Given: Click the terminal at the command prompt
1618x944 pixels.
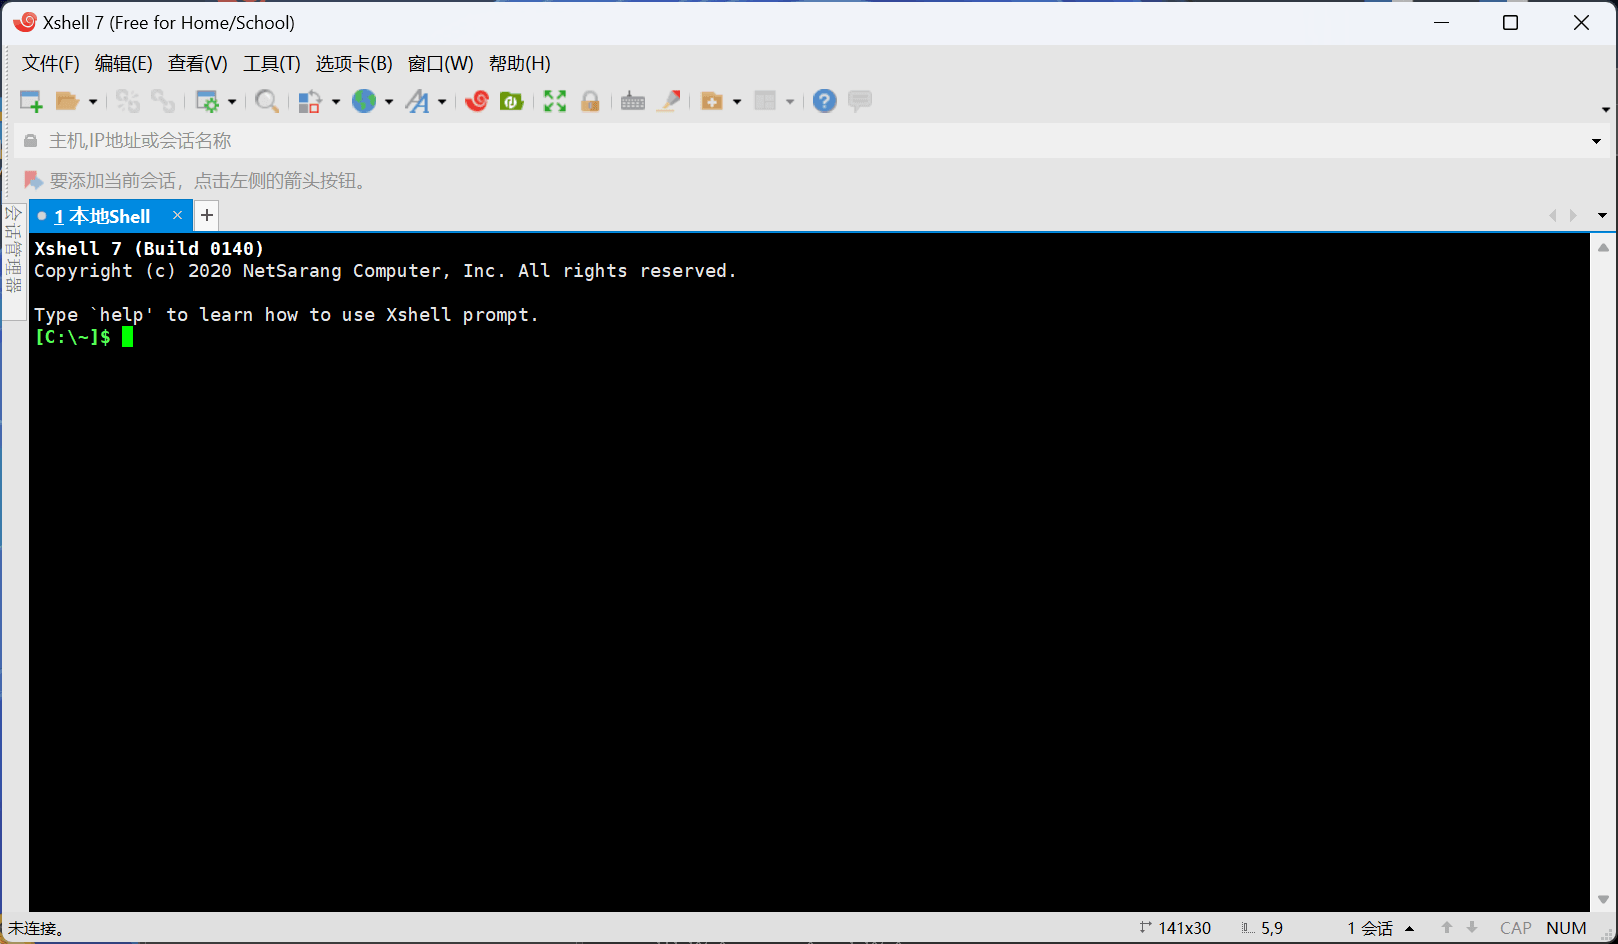Looking at the screenshot, I should coord(127,337).
